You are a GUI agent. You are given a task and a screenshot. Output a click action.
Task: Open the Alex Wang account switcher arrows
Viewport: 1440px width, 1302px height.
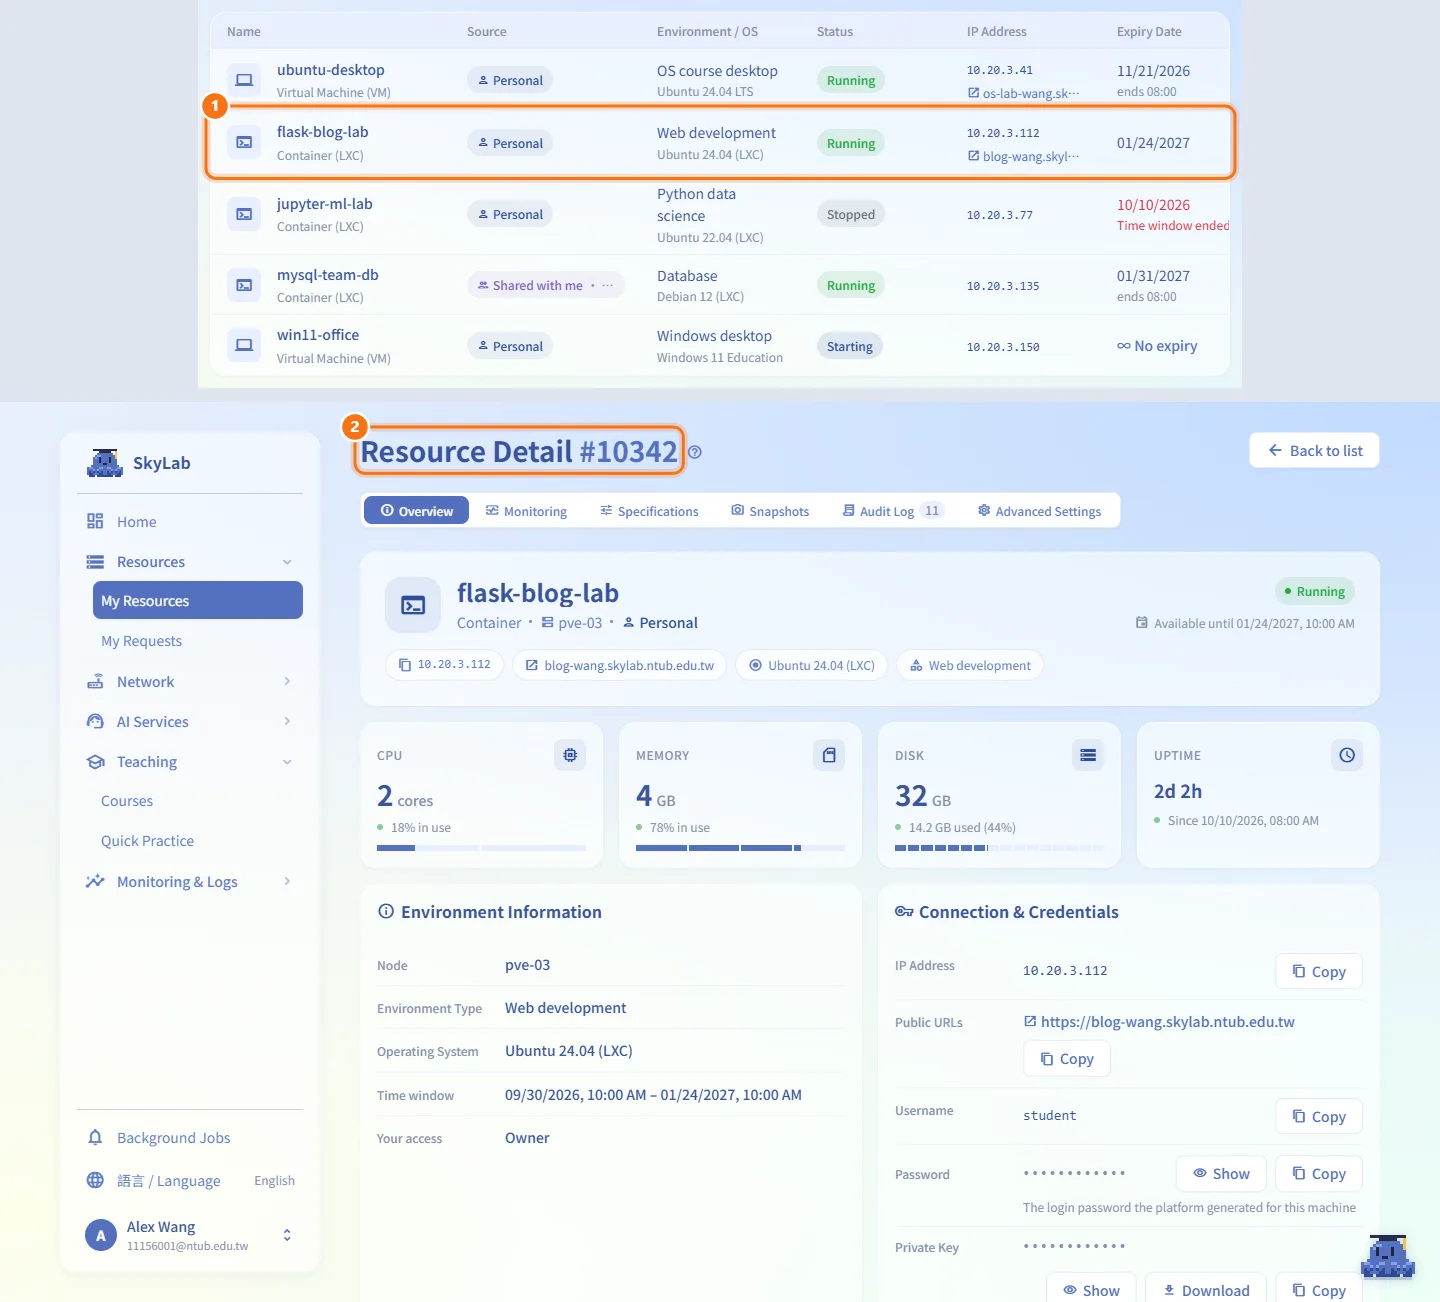click(x=287, y=1235)
